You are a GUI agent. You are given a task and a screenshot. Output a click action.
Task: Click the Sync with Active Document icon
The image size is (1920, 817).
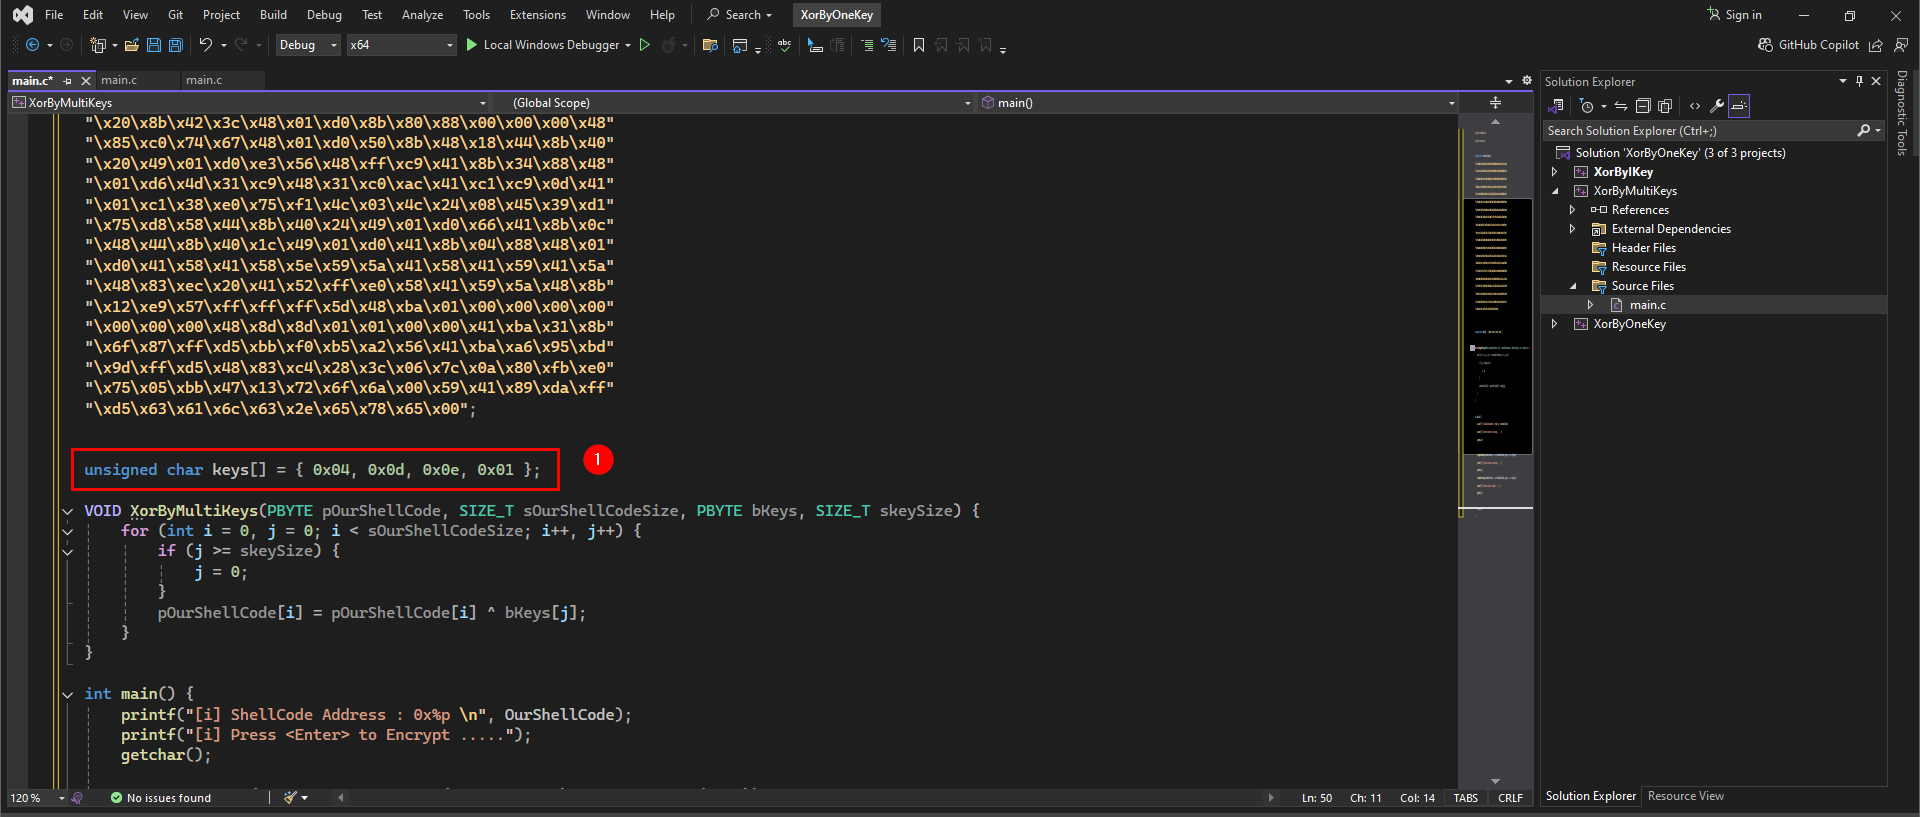coord(1621,106)
